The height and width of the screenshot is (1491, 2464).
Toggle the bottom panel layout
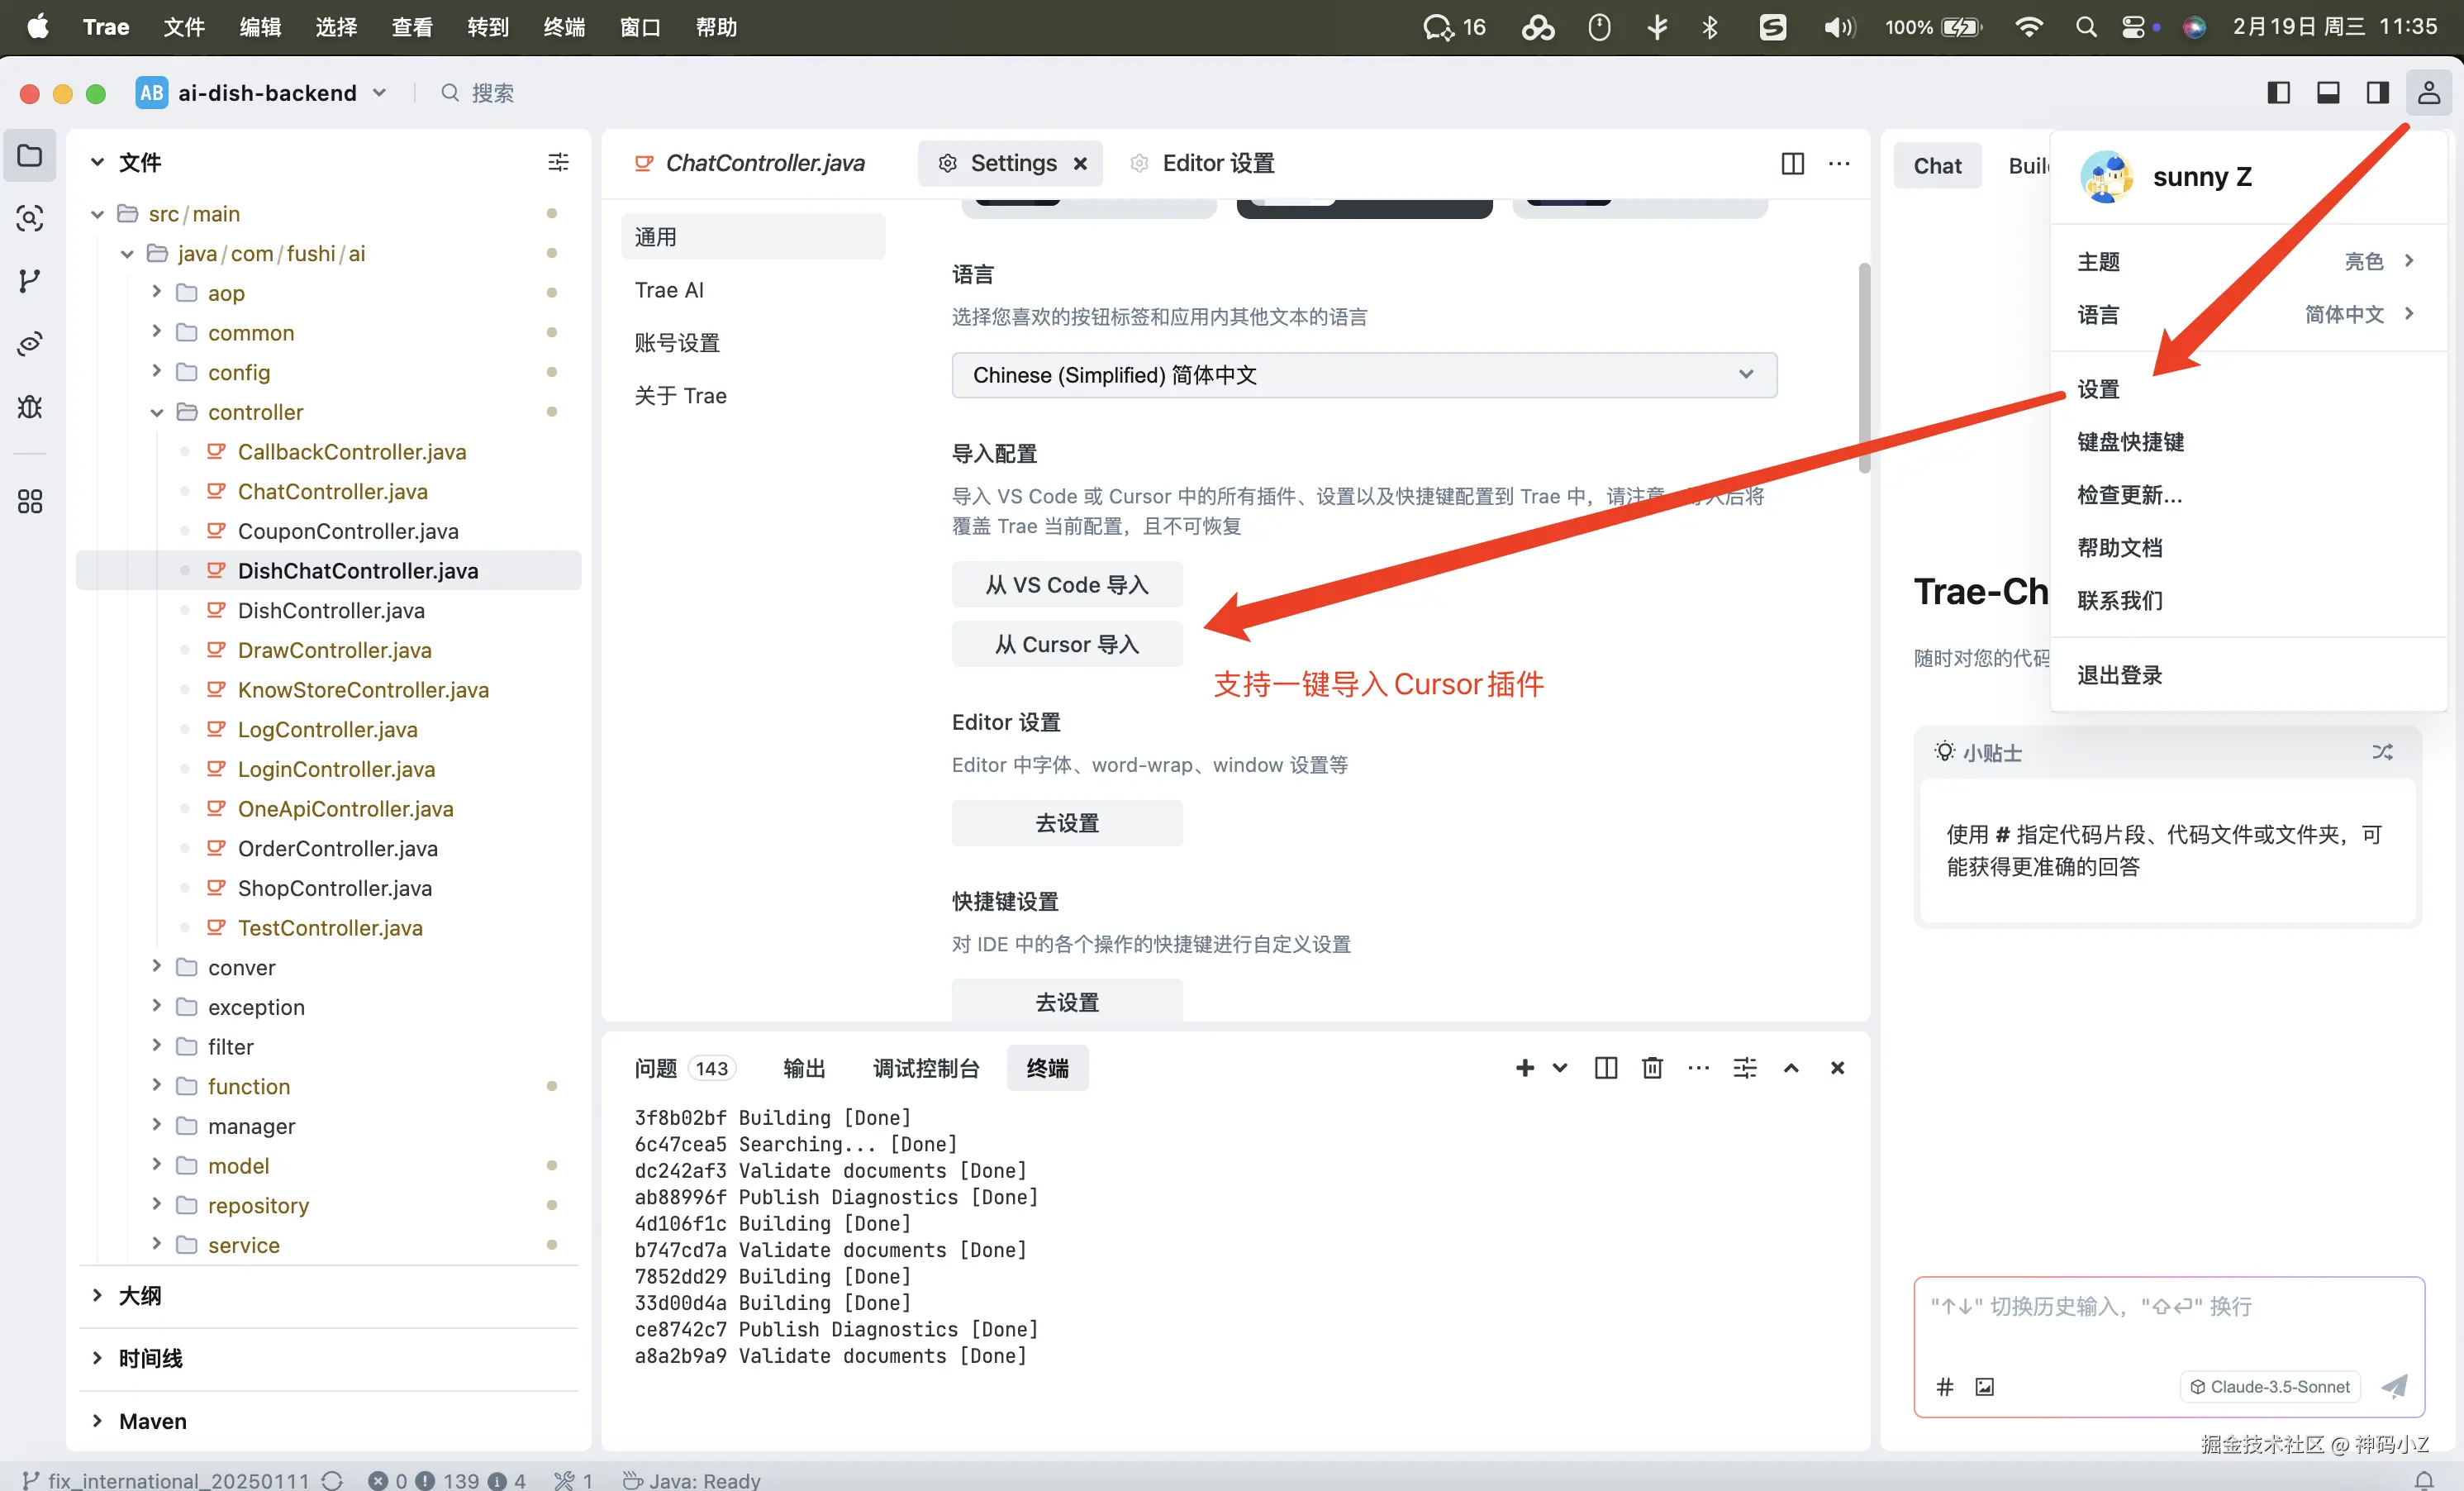2328,93
